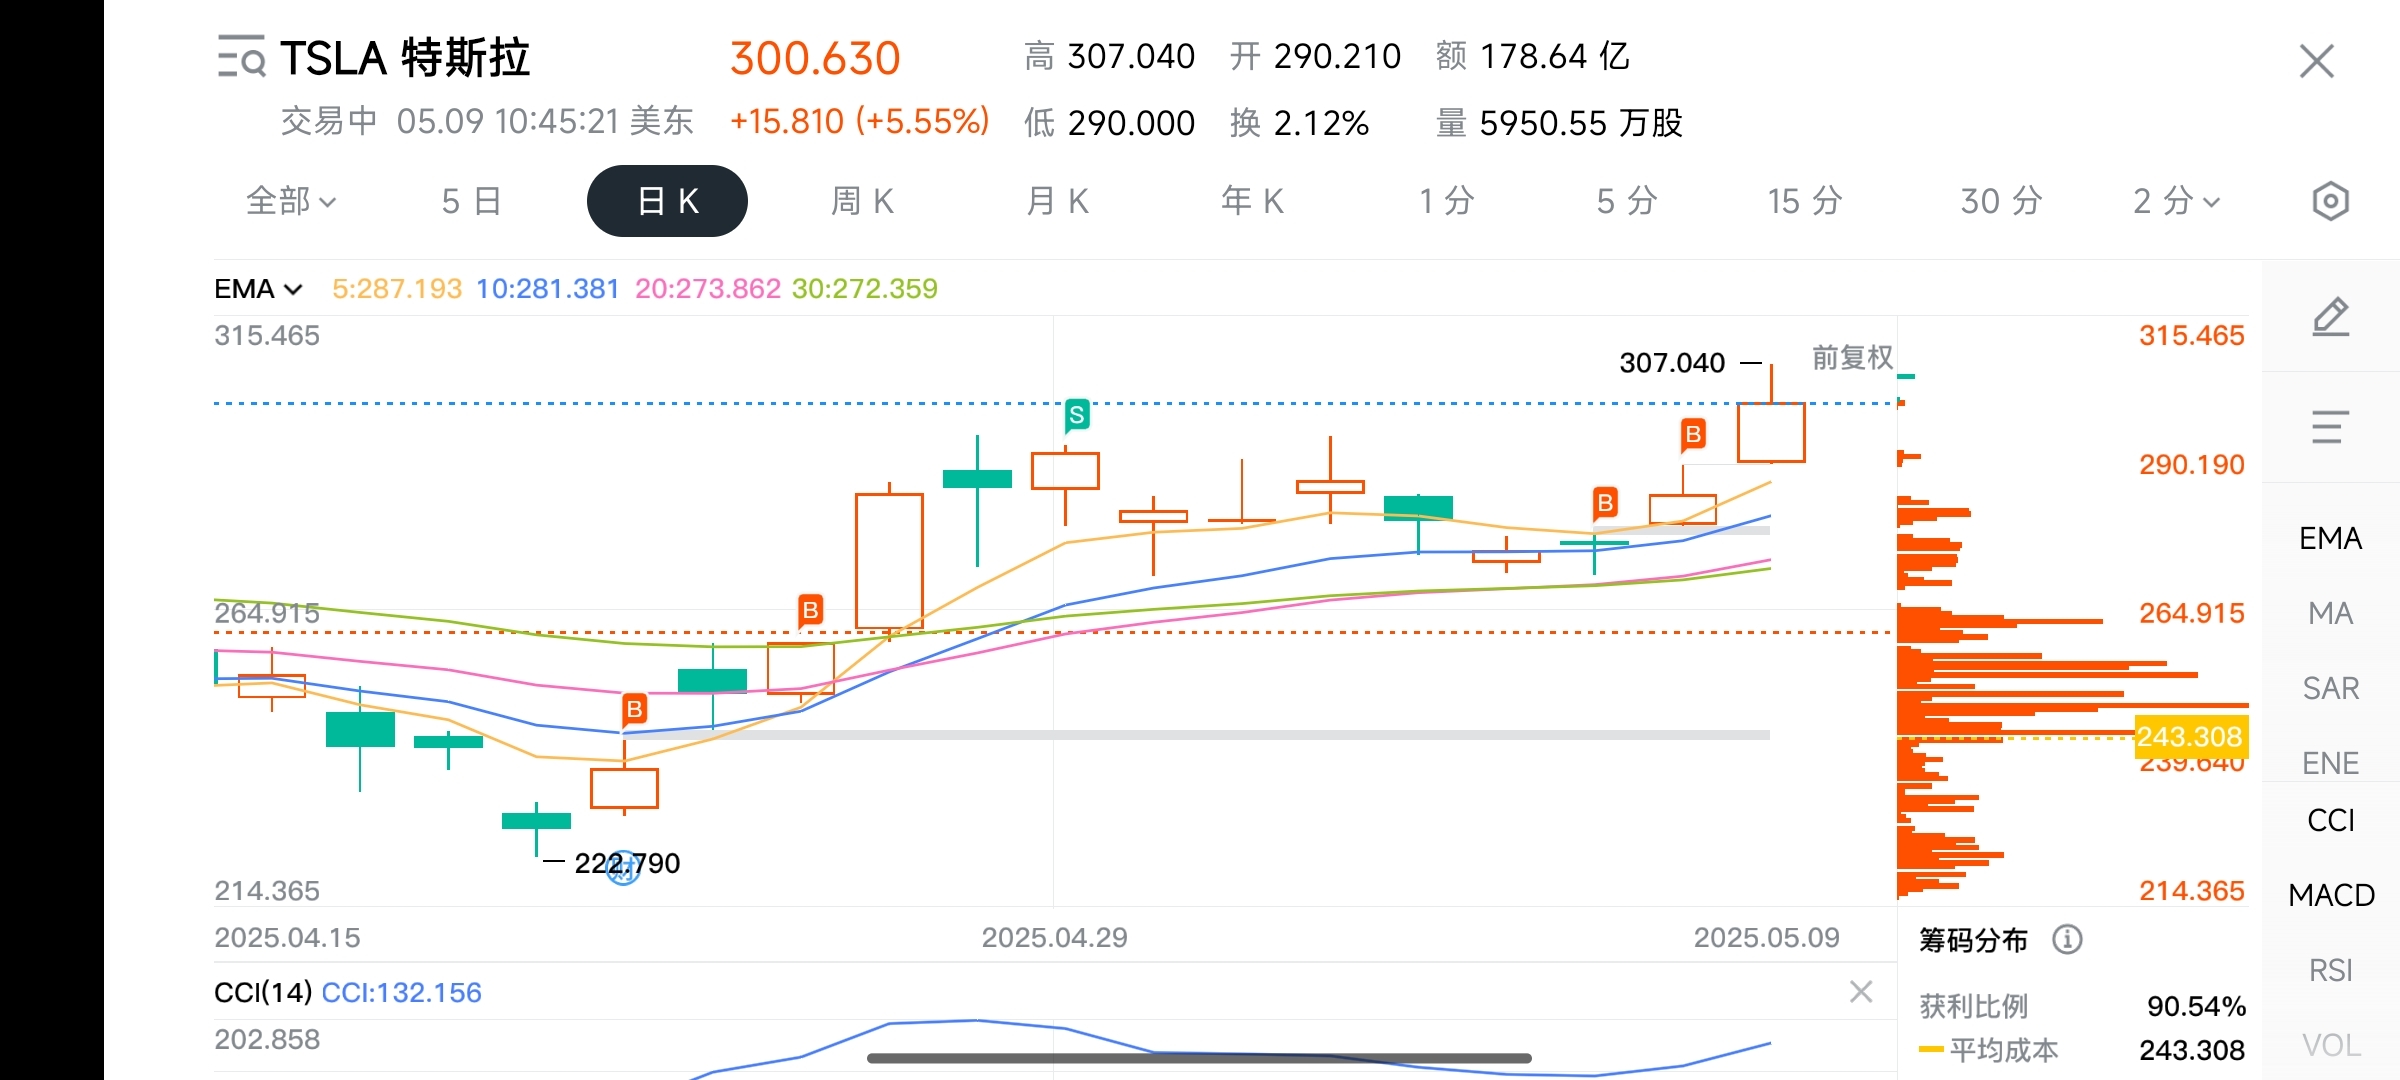This screenshot has width=2400, height=1080.
Task: Click the current price 300.630
Action: 815,58
